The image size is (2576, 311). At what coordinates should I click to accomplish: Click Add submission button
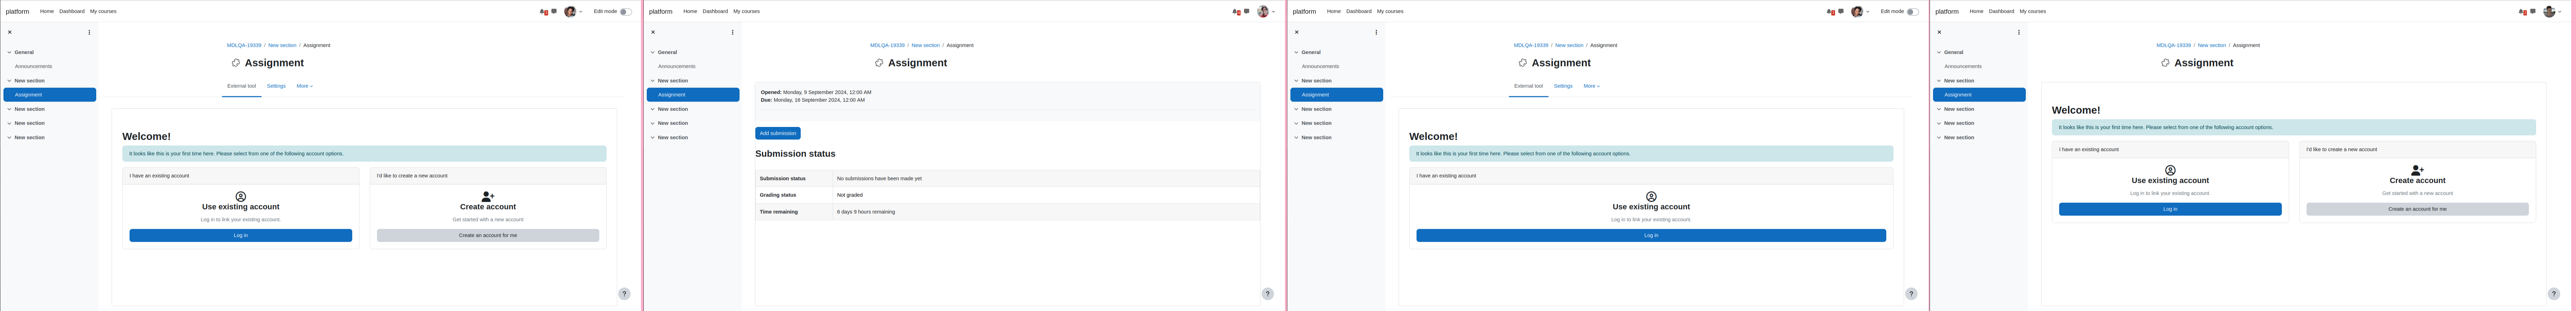[778, 133]
